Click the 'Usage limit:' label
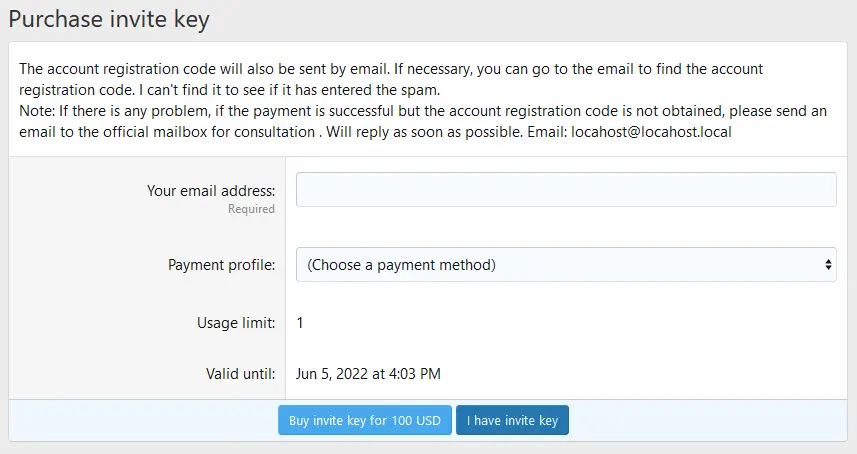 click(236, 323)
